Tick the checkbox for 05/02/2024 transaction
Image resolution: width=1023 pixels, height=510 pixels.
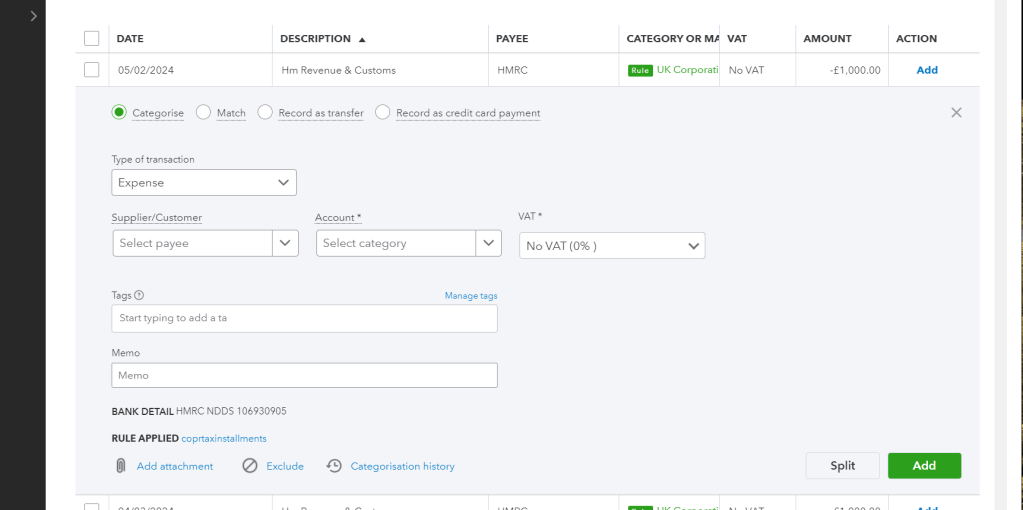tap(91, 70)
